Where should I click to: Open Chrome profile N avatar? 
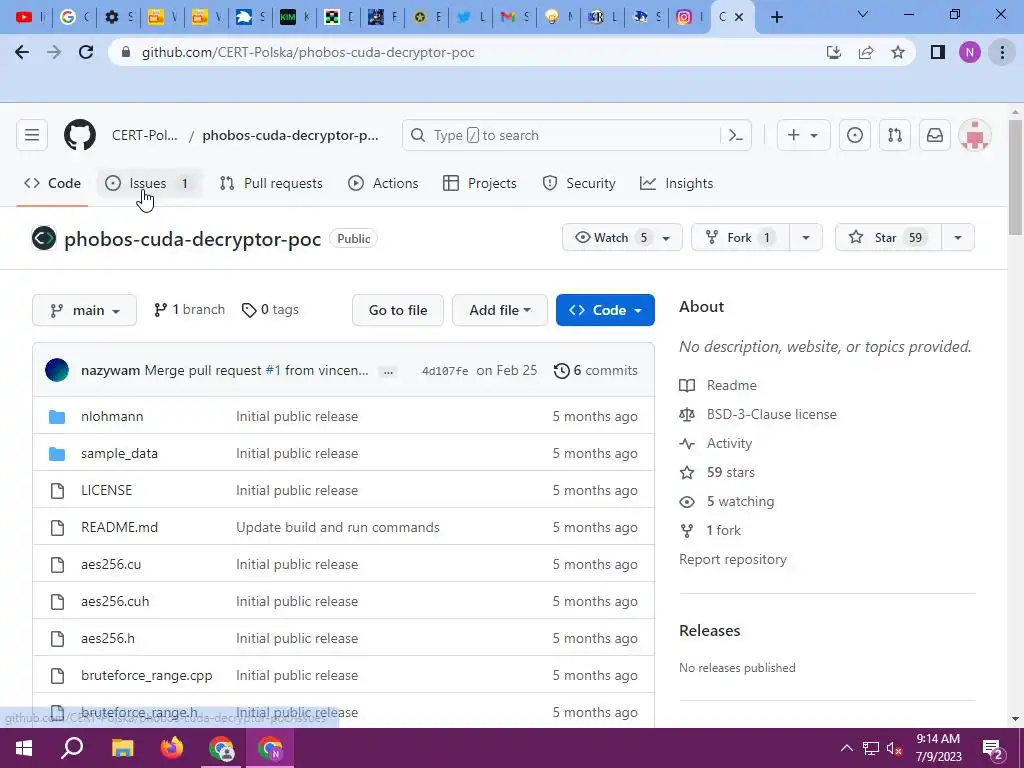click(970, 52)
